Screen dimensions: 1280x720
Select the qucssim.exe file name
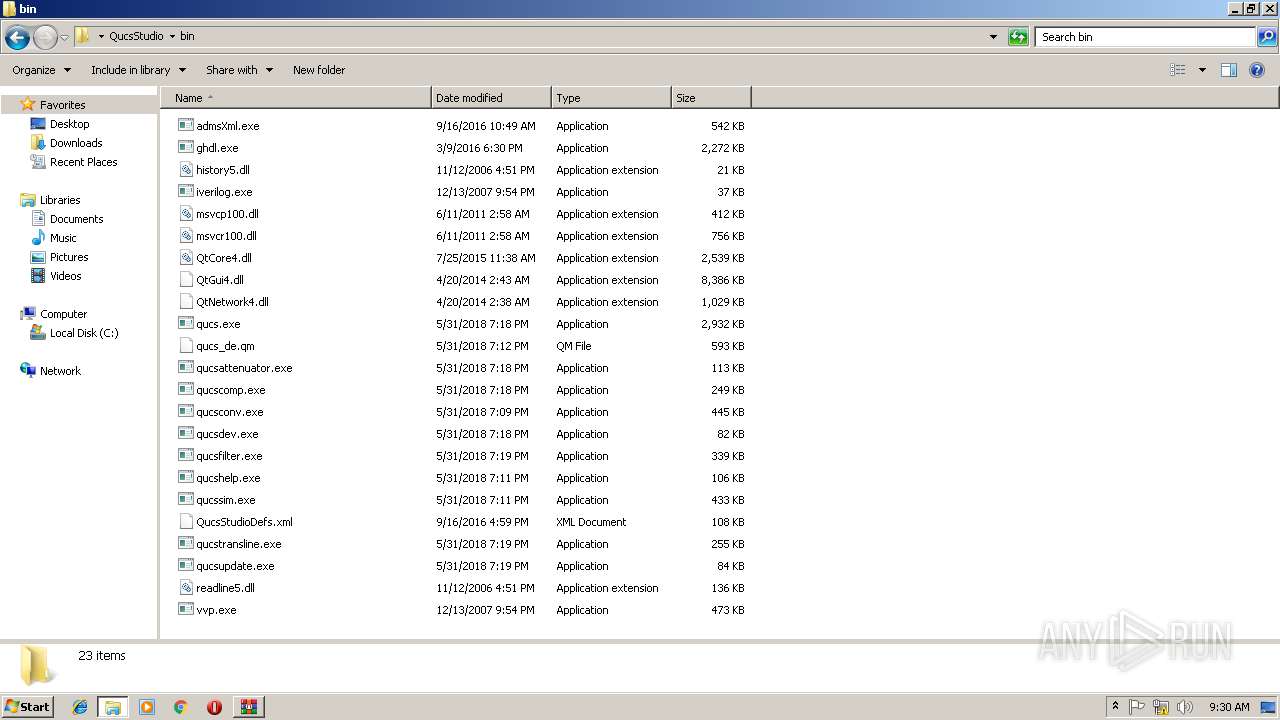pos(226,500)
